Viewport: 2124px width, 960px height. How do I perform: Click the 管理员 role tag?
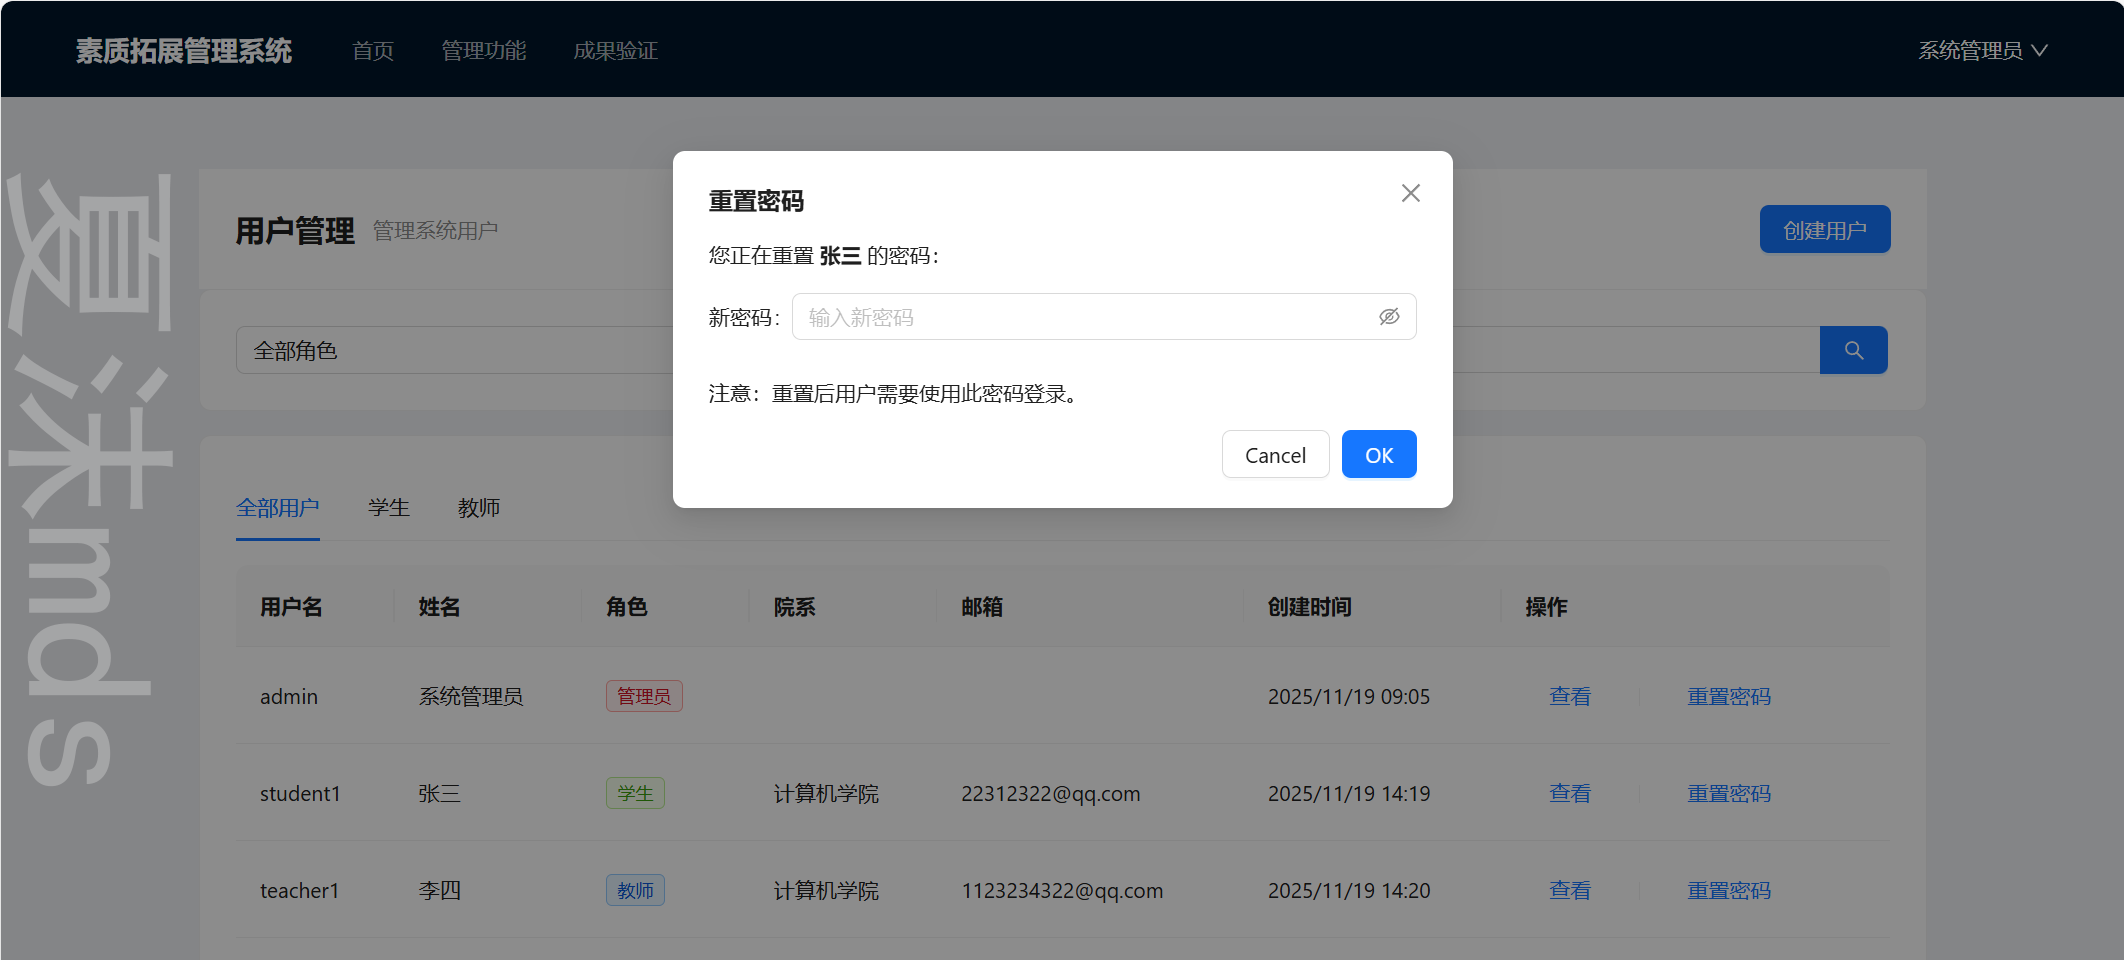click(644, 696)
